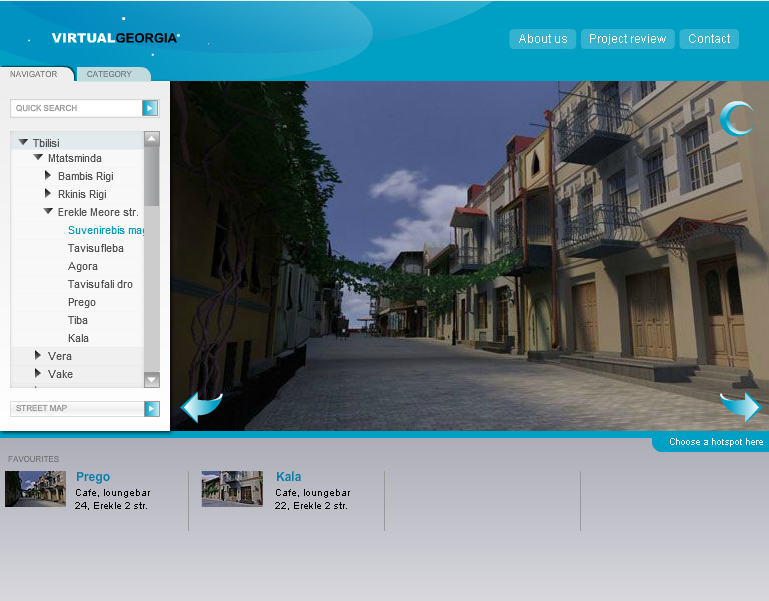Select Tavisufleba in the location tree

(96, 248)
